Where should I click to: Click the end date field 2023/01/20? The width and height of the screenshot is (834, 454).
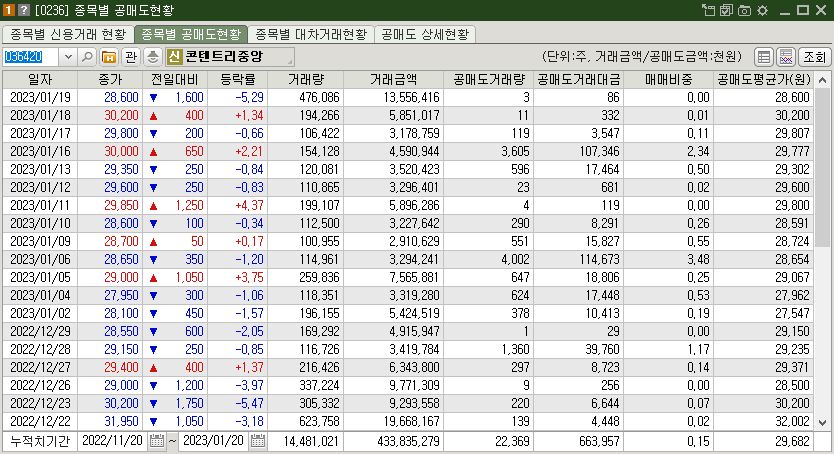tap(214, 441)
